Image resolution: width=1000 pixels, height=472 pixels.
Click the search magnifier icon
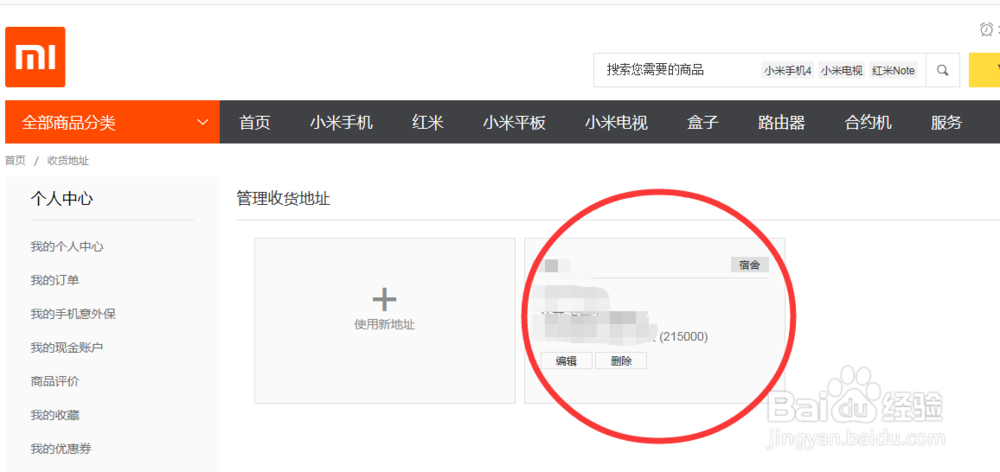point(943,70)
